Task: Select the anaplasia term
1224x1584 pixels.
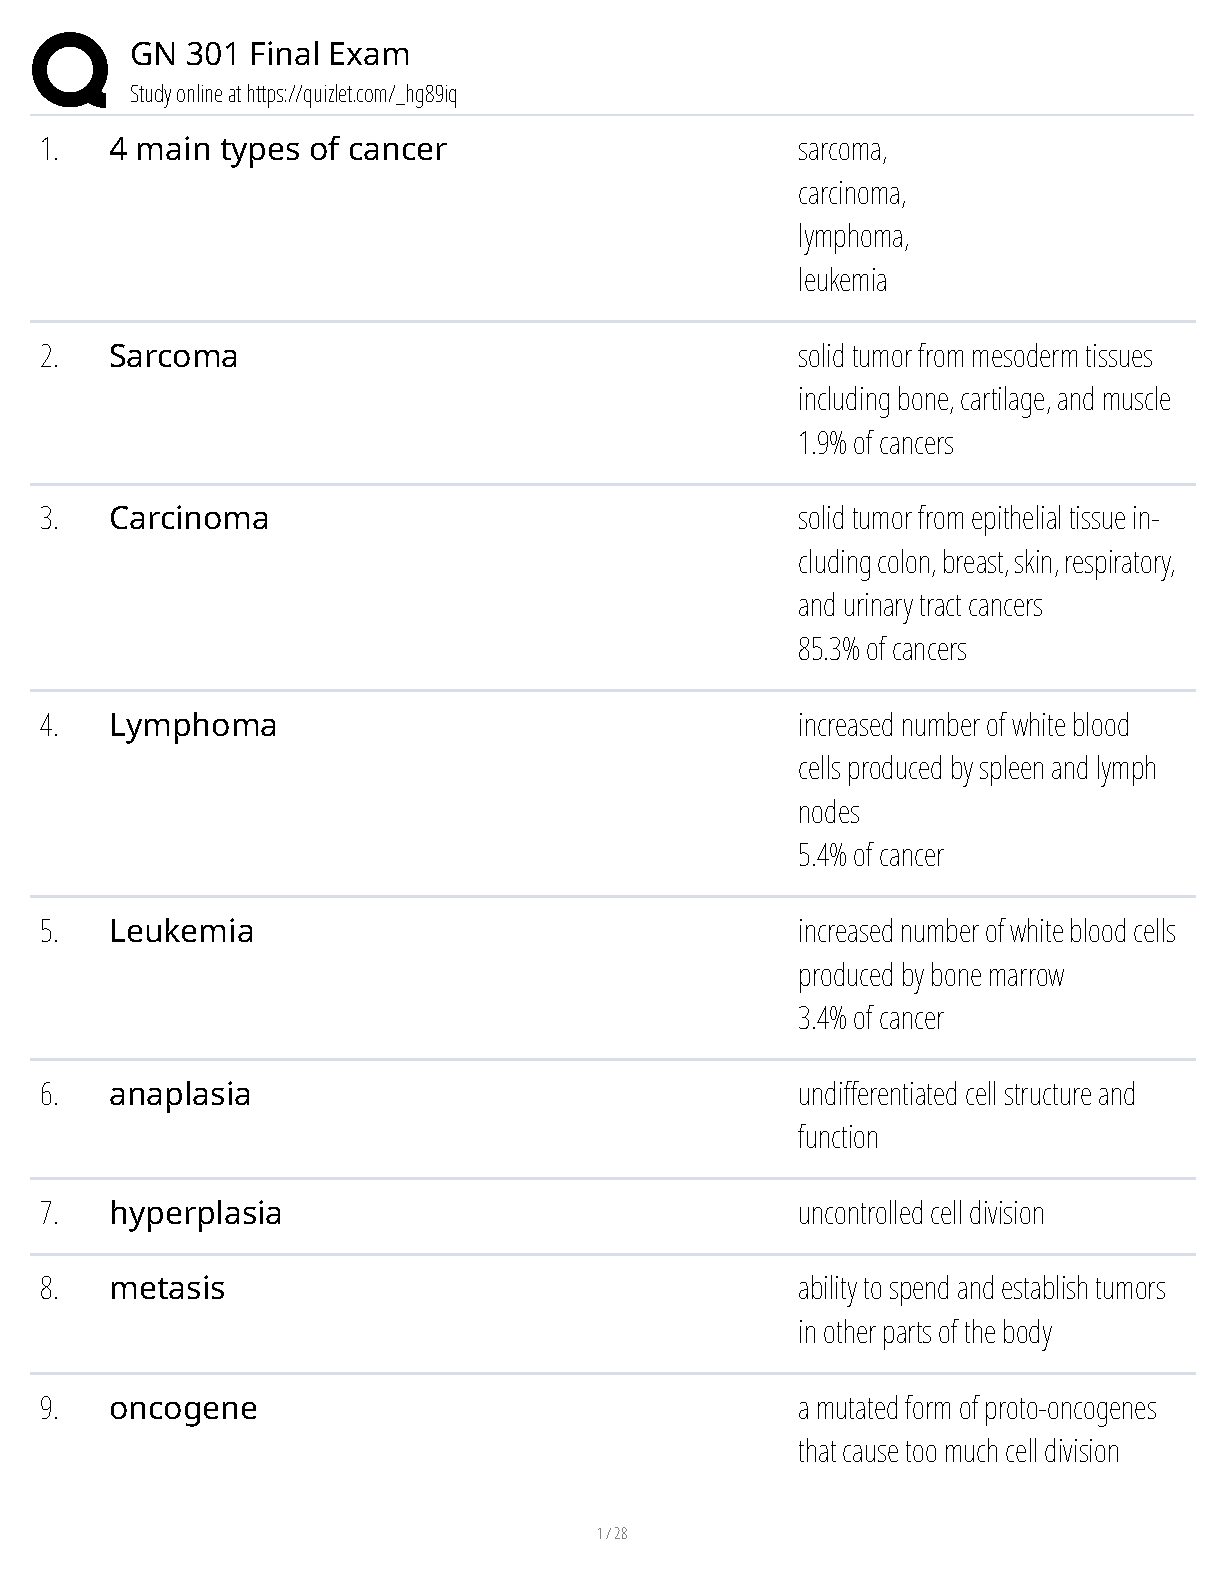Action: (x=180, y=1094)
